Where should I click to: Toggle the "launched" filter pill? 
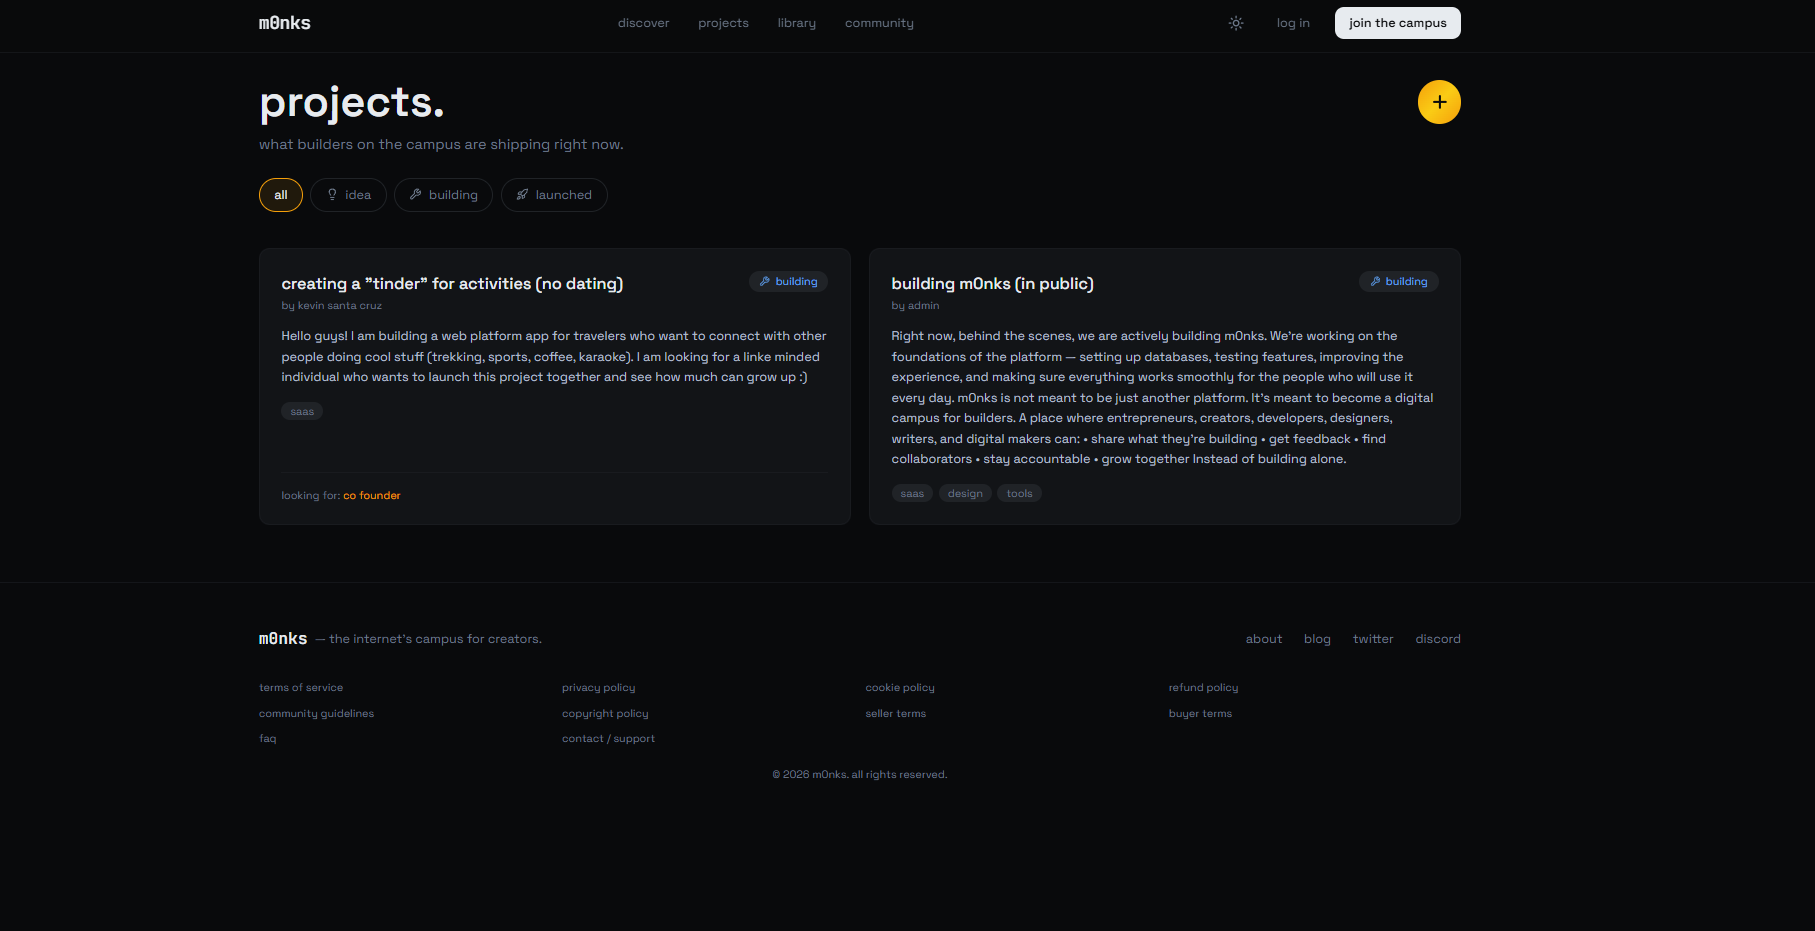pos(554,194)
